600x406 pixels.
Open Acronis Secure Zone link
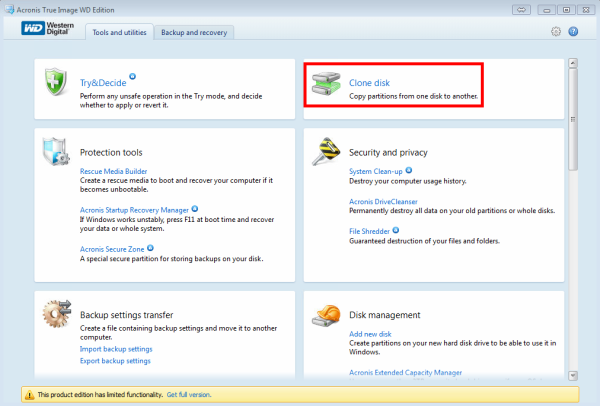click(112, 249)
